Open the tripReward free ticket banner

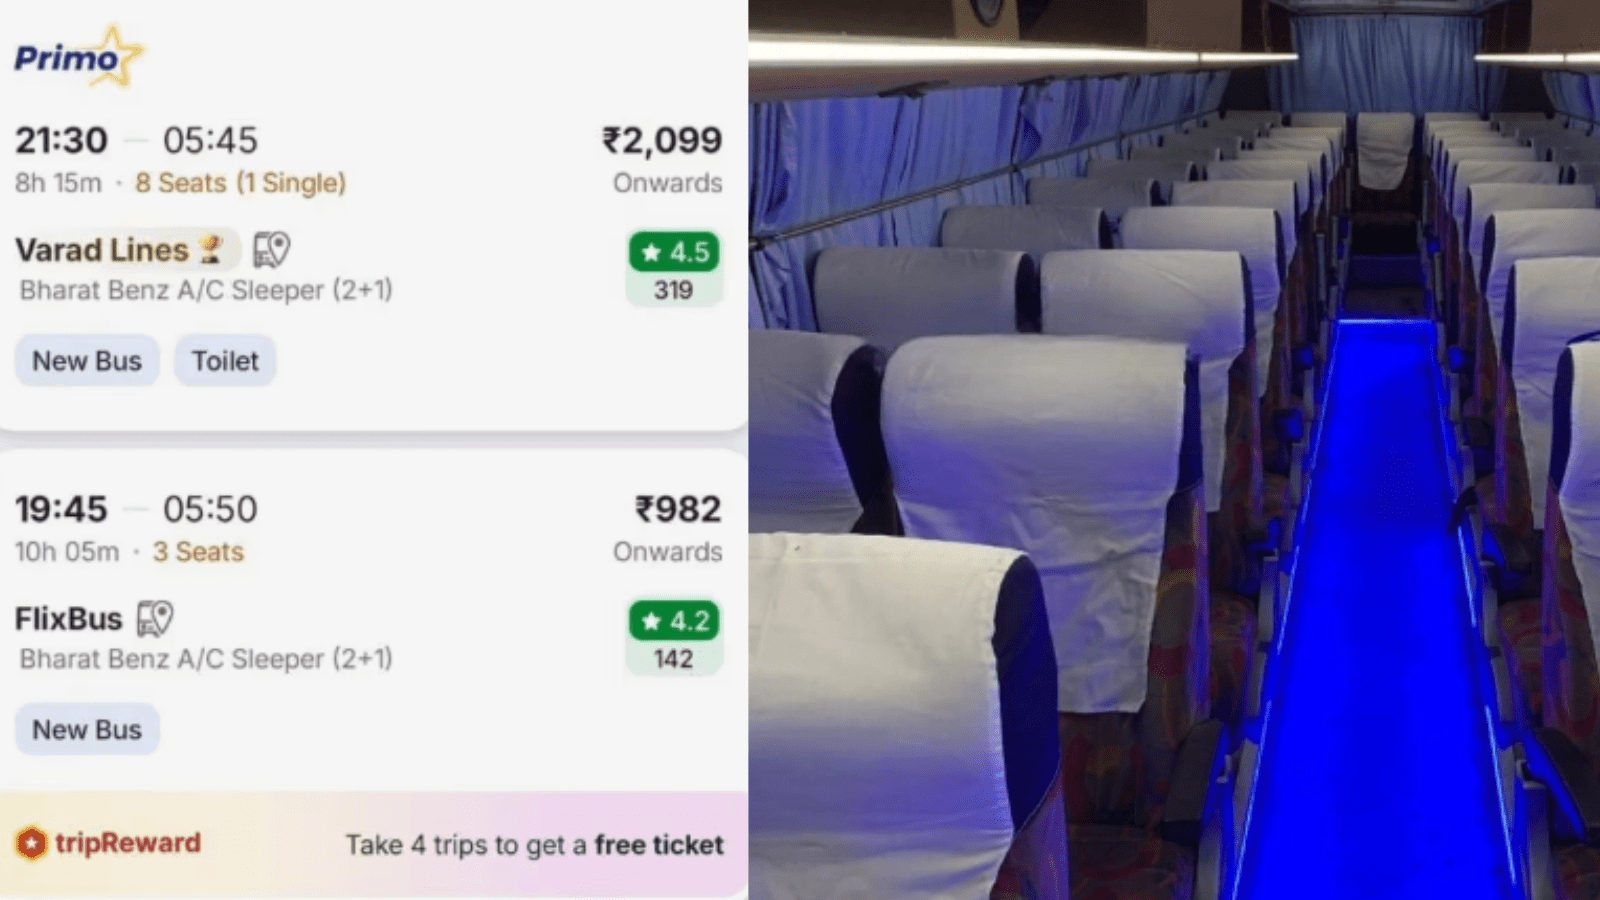point(534,845)
